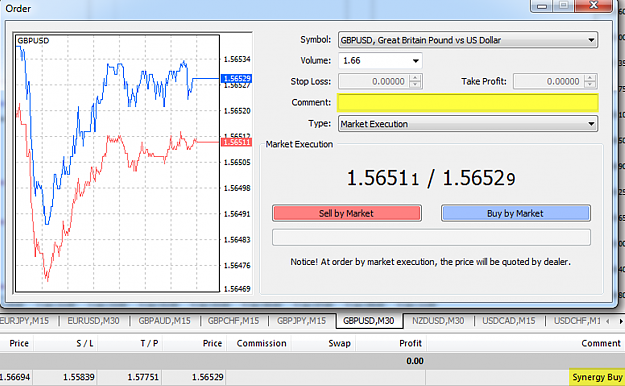Click the blue 1.56529 ask price label
This screenshot has width=625, height=386.
236,78
